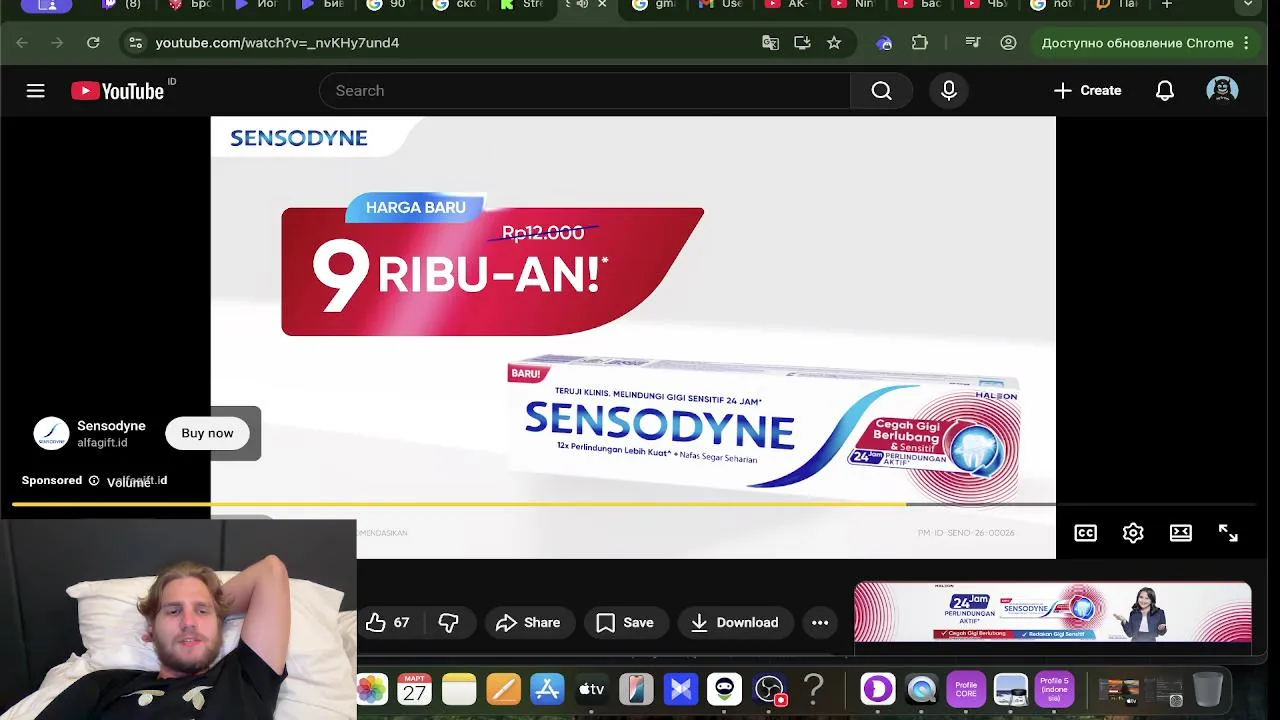
Task: Click the Buy now ad button
Action: click(x=207, y=433)
